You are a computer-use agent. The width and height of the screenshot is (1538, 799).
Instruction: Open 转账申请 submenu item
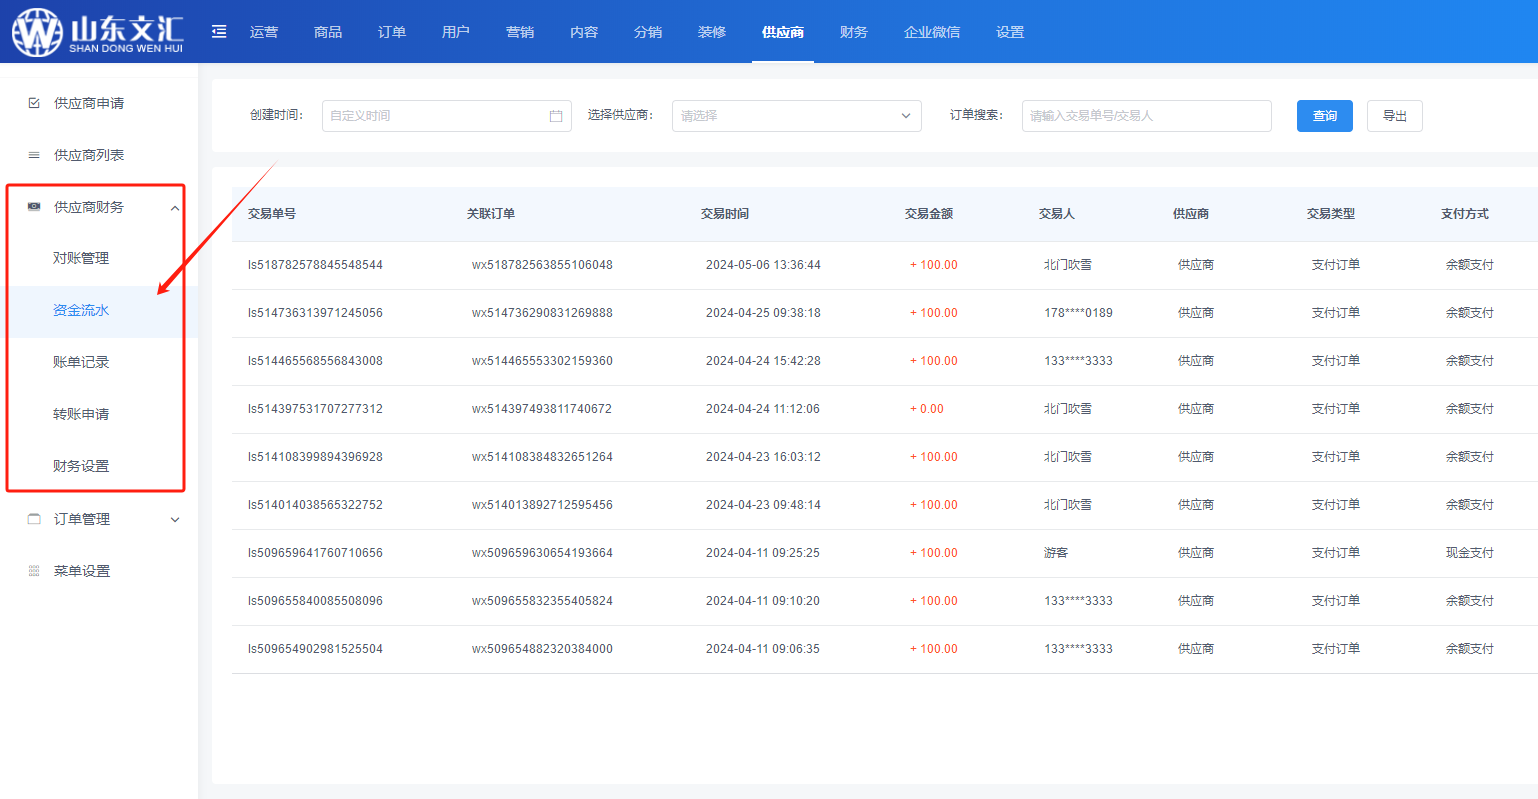81,414
